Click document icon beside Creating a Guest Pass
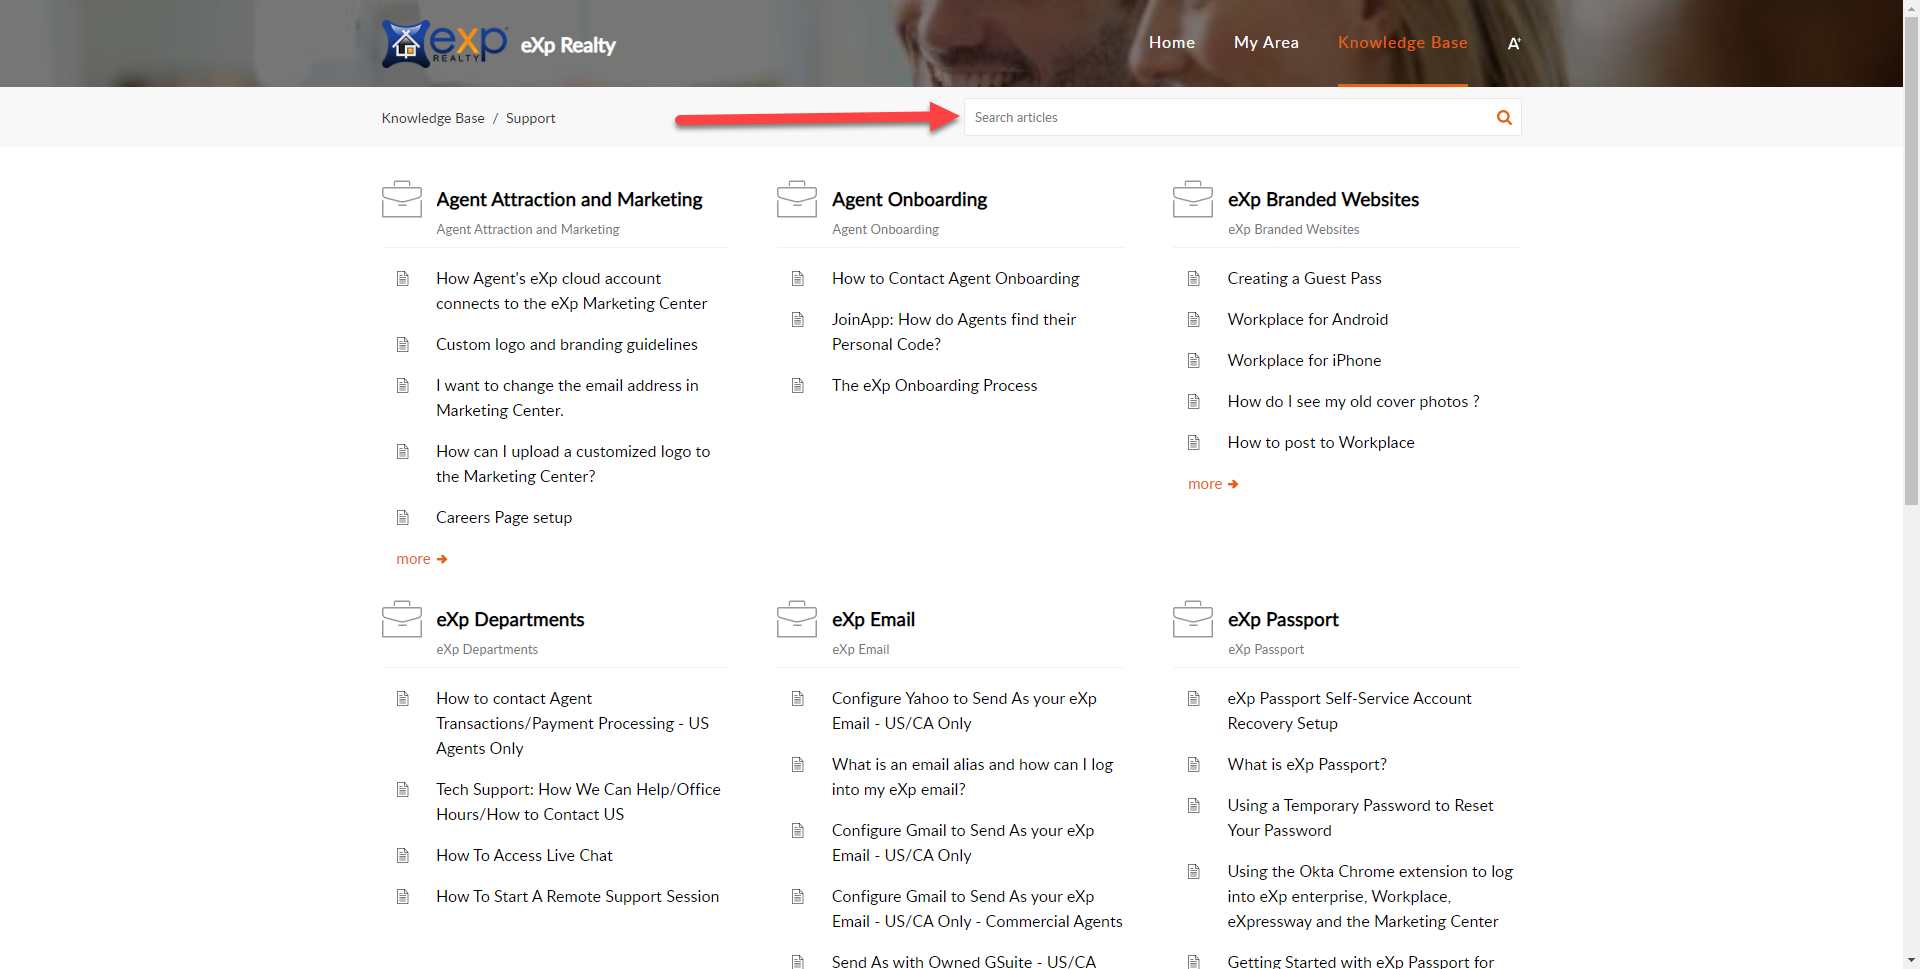 click(1194, 278)
